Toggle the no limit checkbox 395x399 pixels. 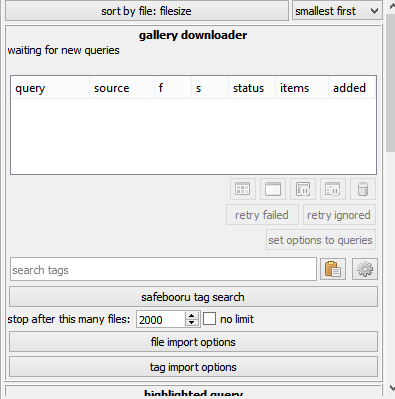(209, 319)
